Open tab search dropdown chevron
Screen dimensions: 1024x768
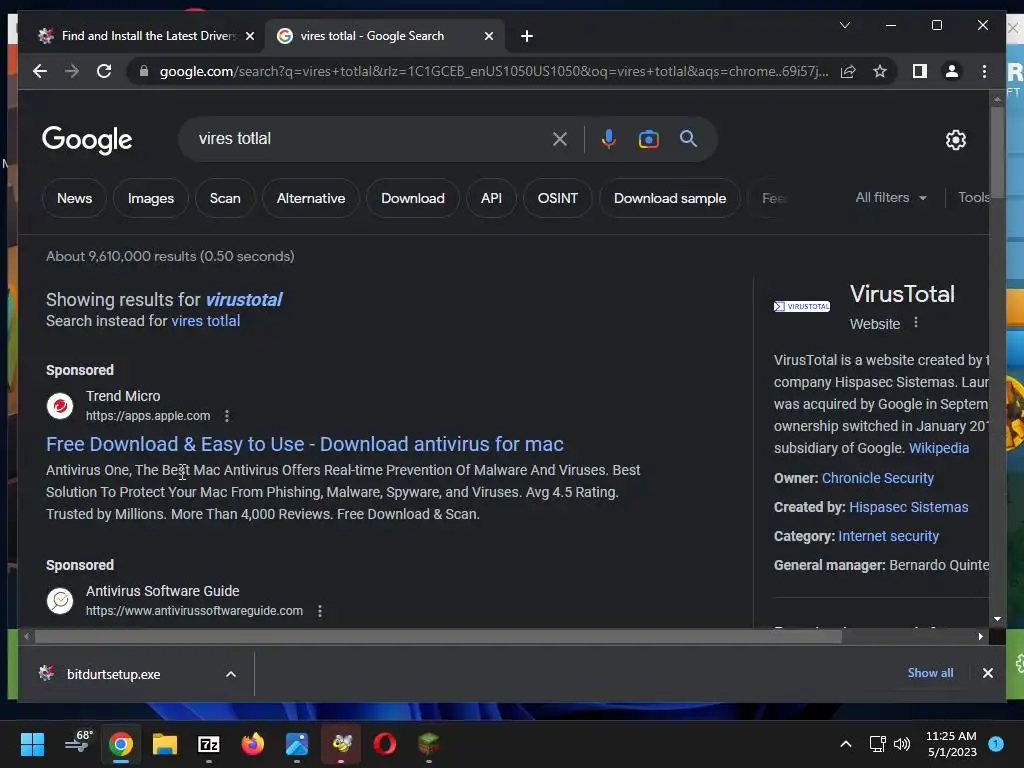pos(844,25)
